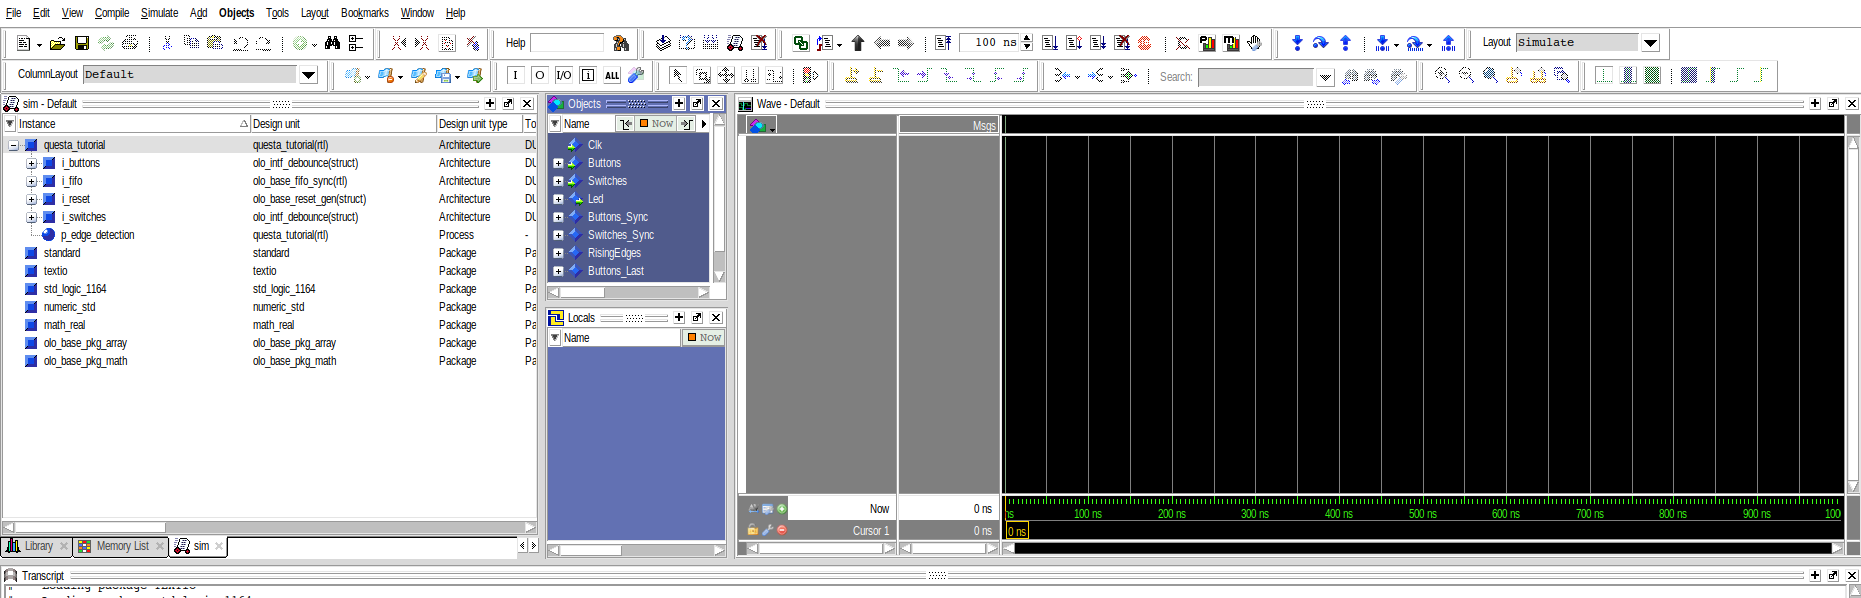The width and height of the screenshot is (1861, 598).
Task: Open a file with the folder icon
Action: [x=58, y=43]
